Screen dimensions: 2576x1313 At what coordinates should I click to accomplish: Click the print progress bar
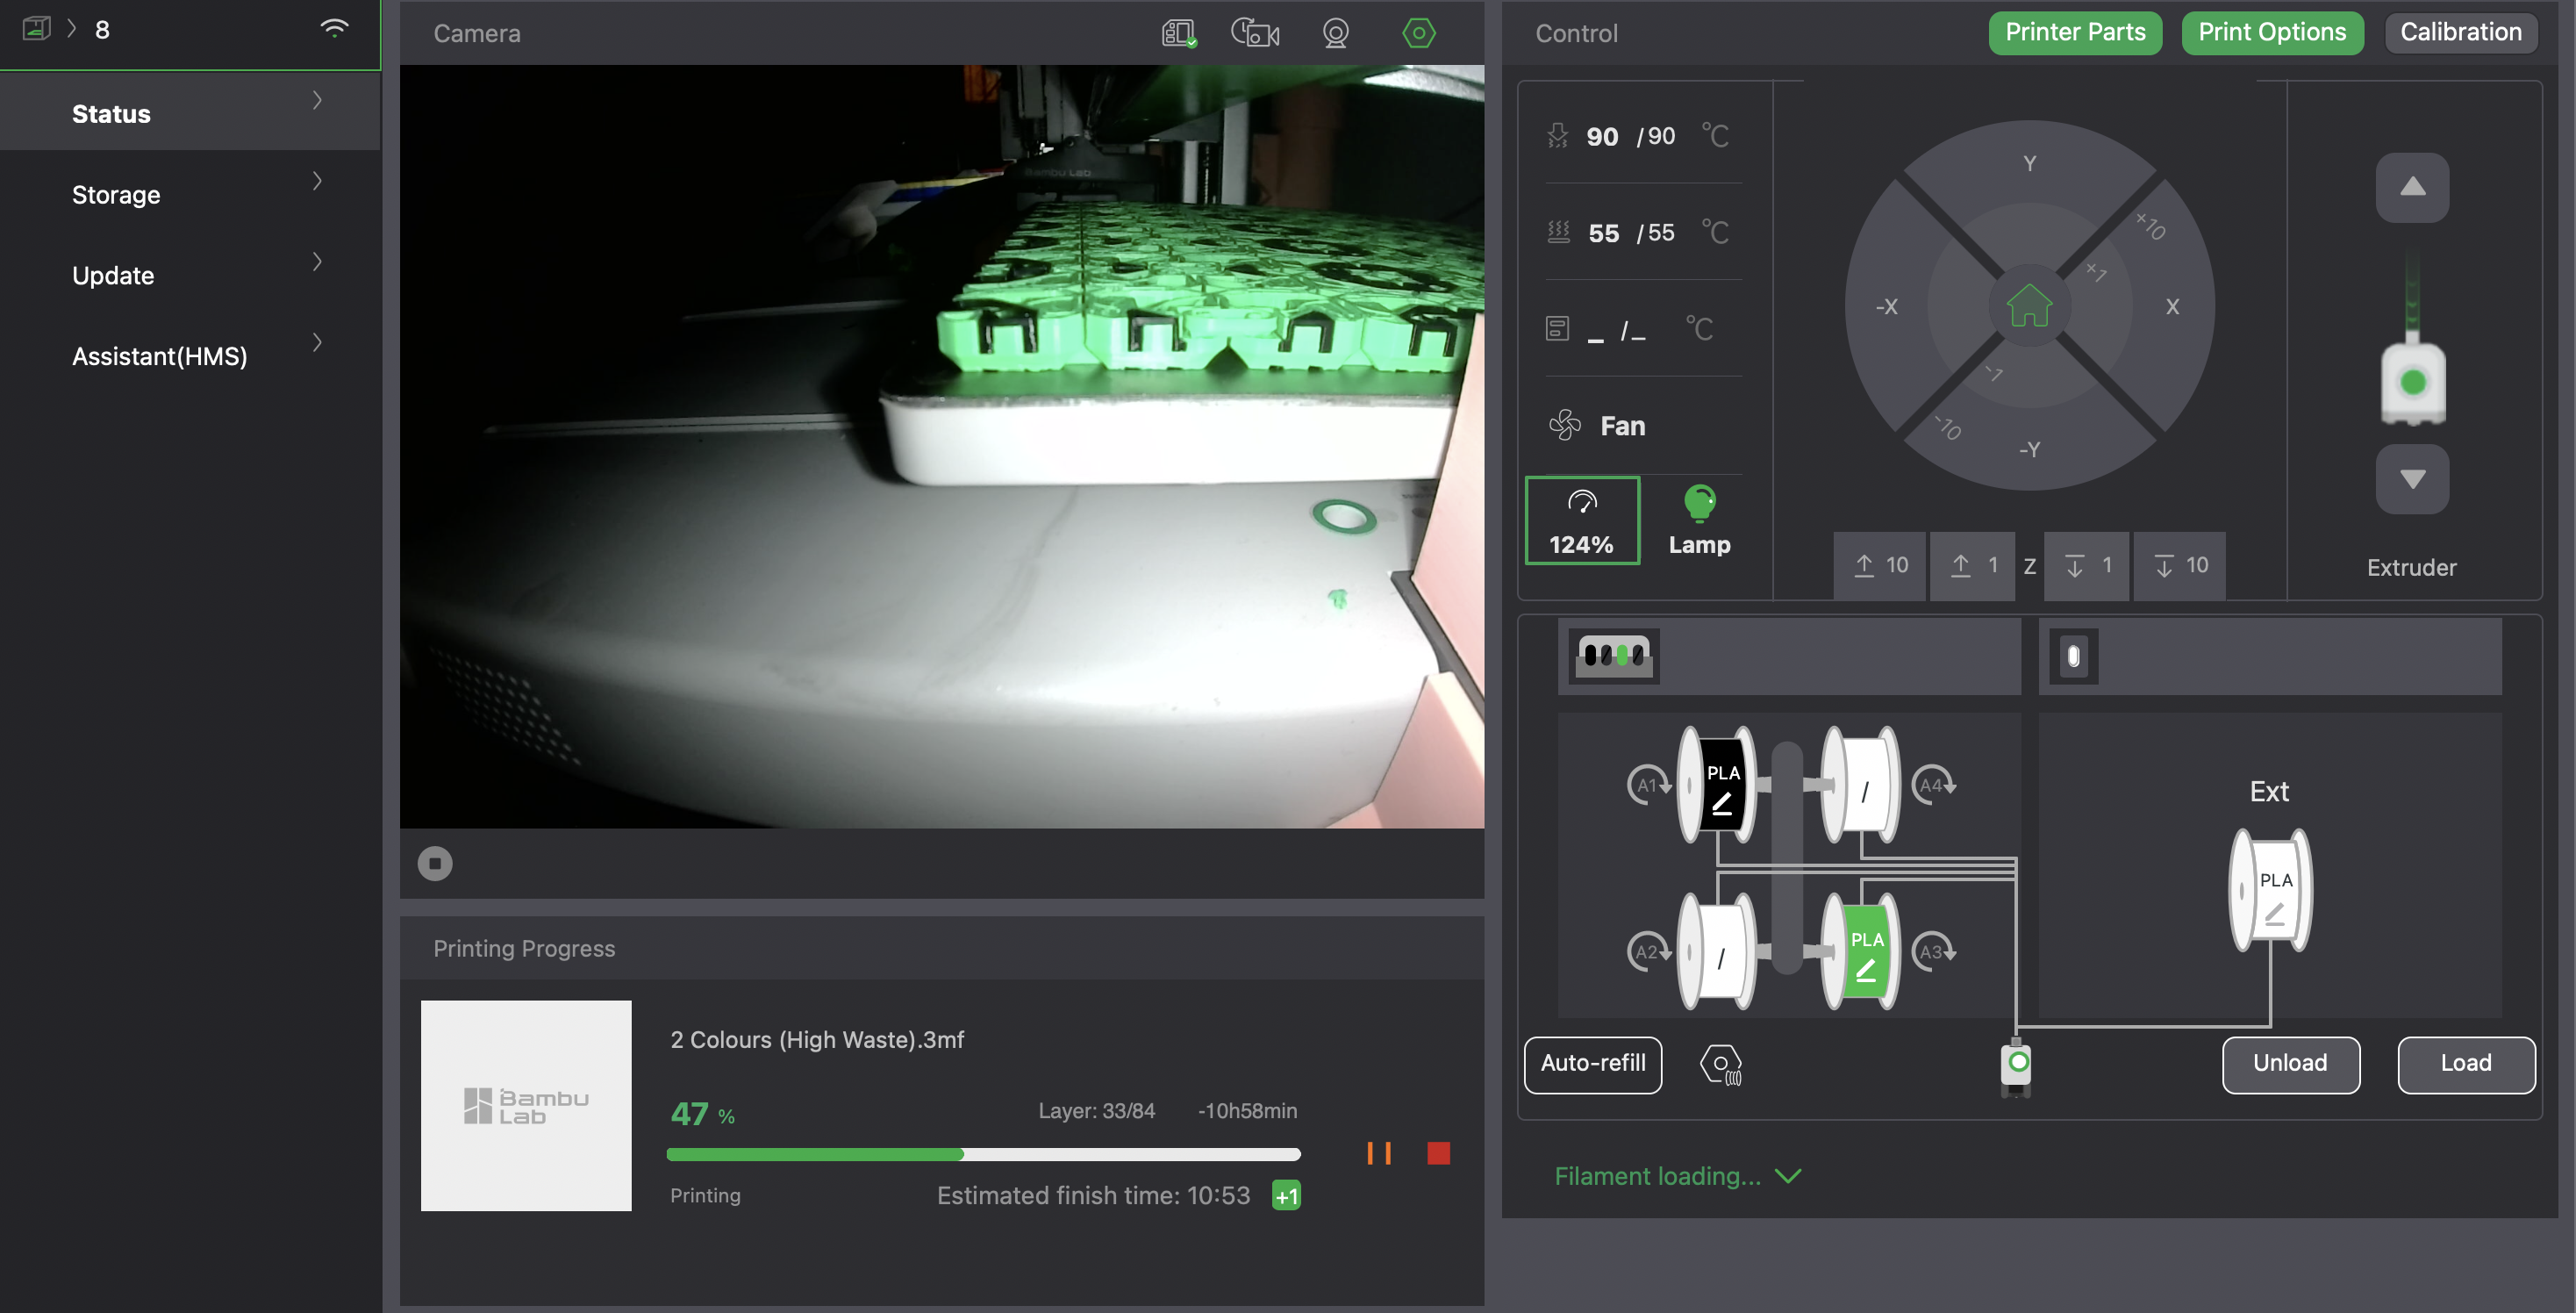pos(983,1154)
